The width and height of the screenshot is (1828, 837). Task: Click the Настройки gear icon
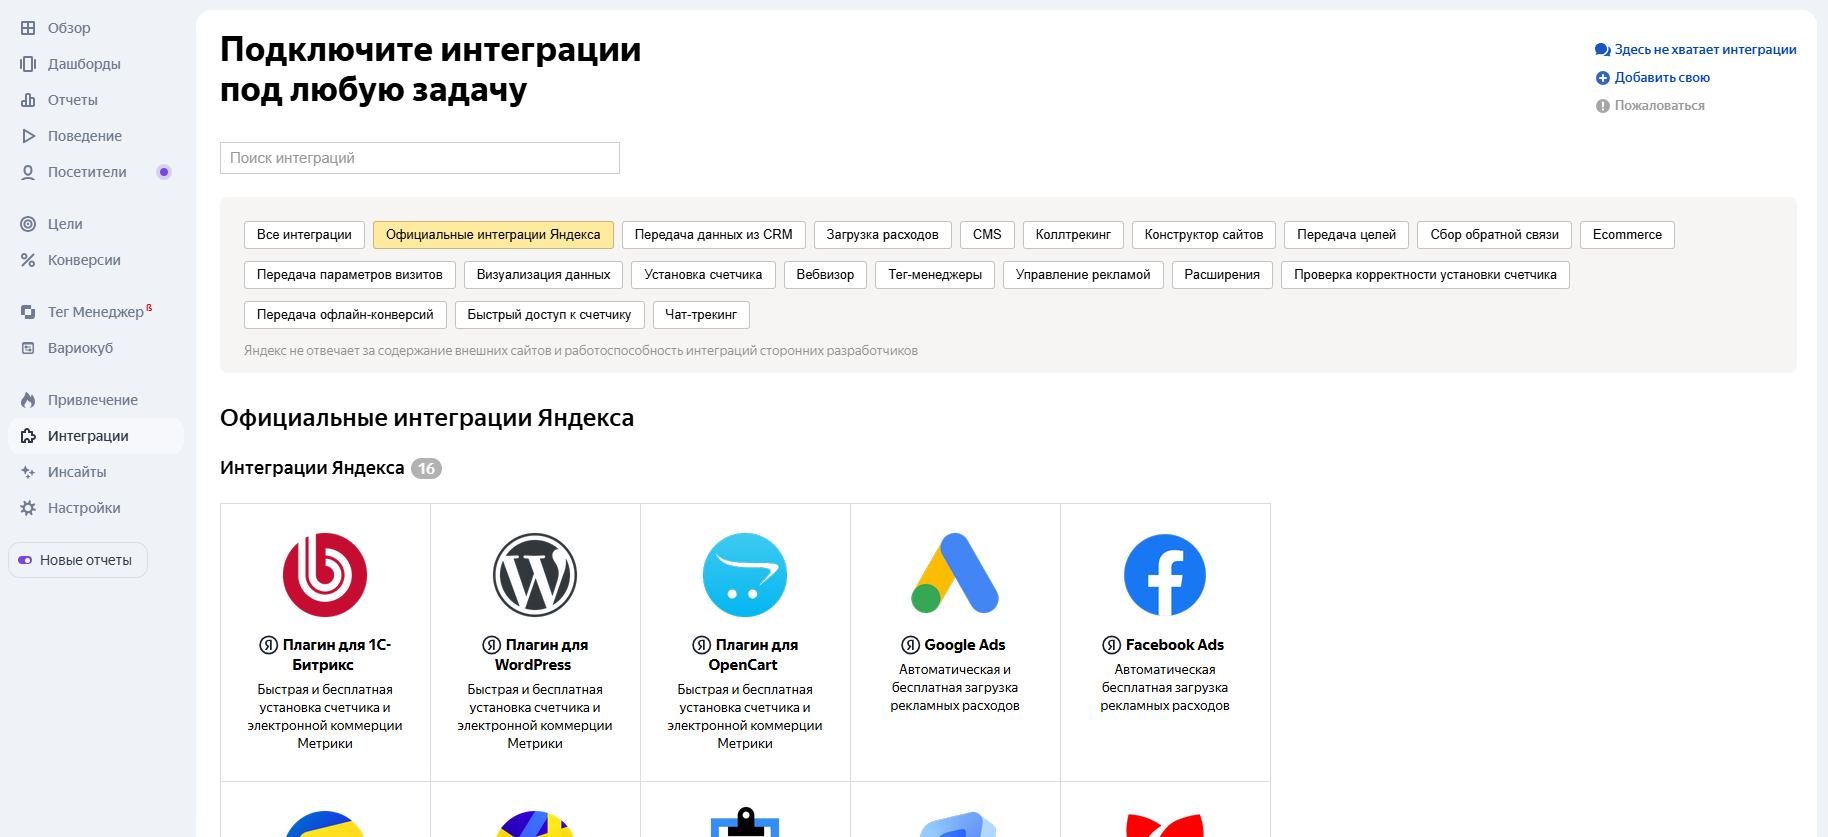[28, 508]
